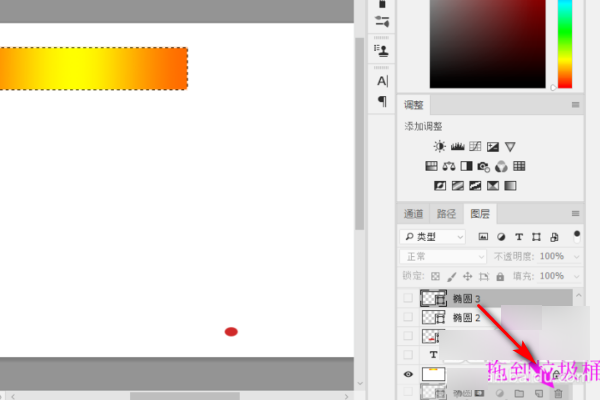Filter layers by shape layers
The width and height of the screenshot is (600, 400).
click(536, 237)
